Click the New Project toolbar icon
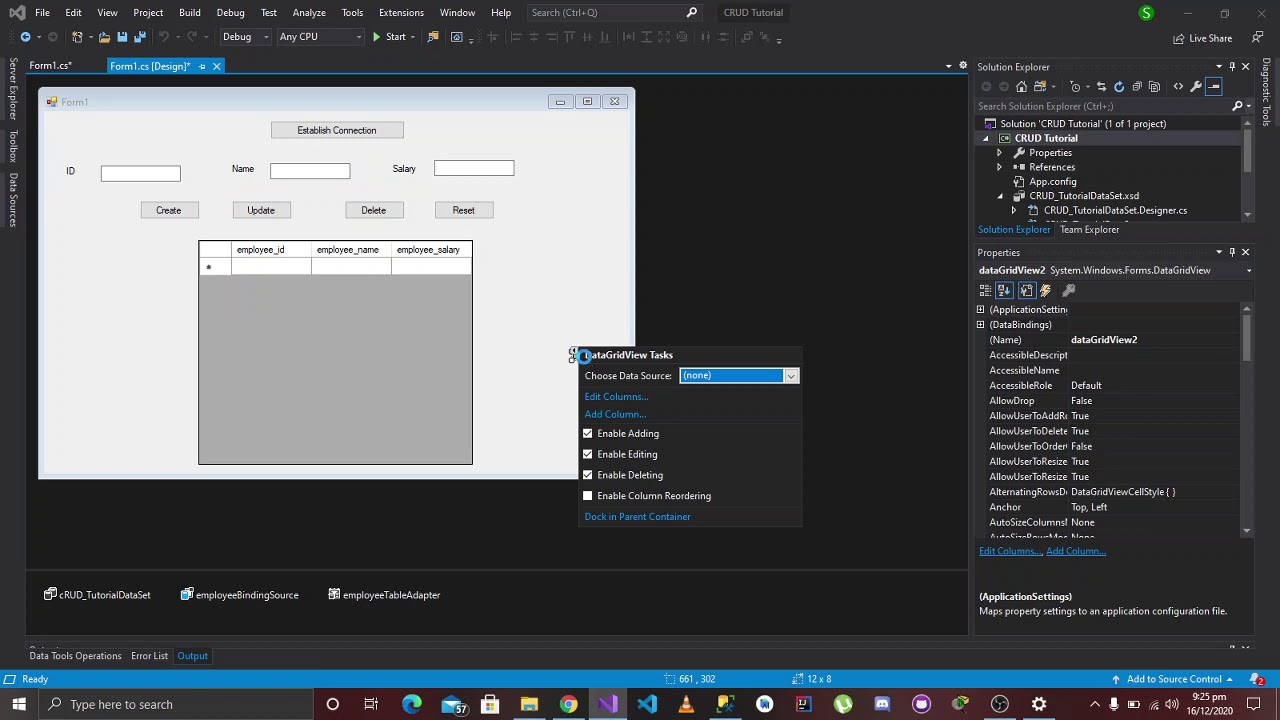 coord(77,37)
